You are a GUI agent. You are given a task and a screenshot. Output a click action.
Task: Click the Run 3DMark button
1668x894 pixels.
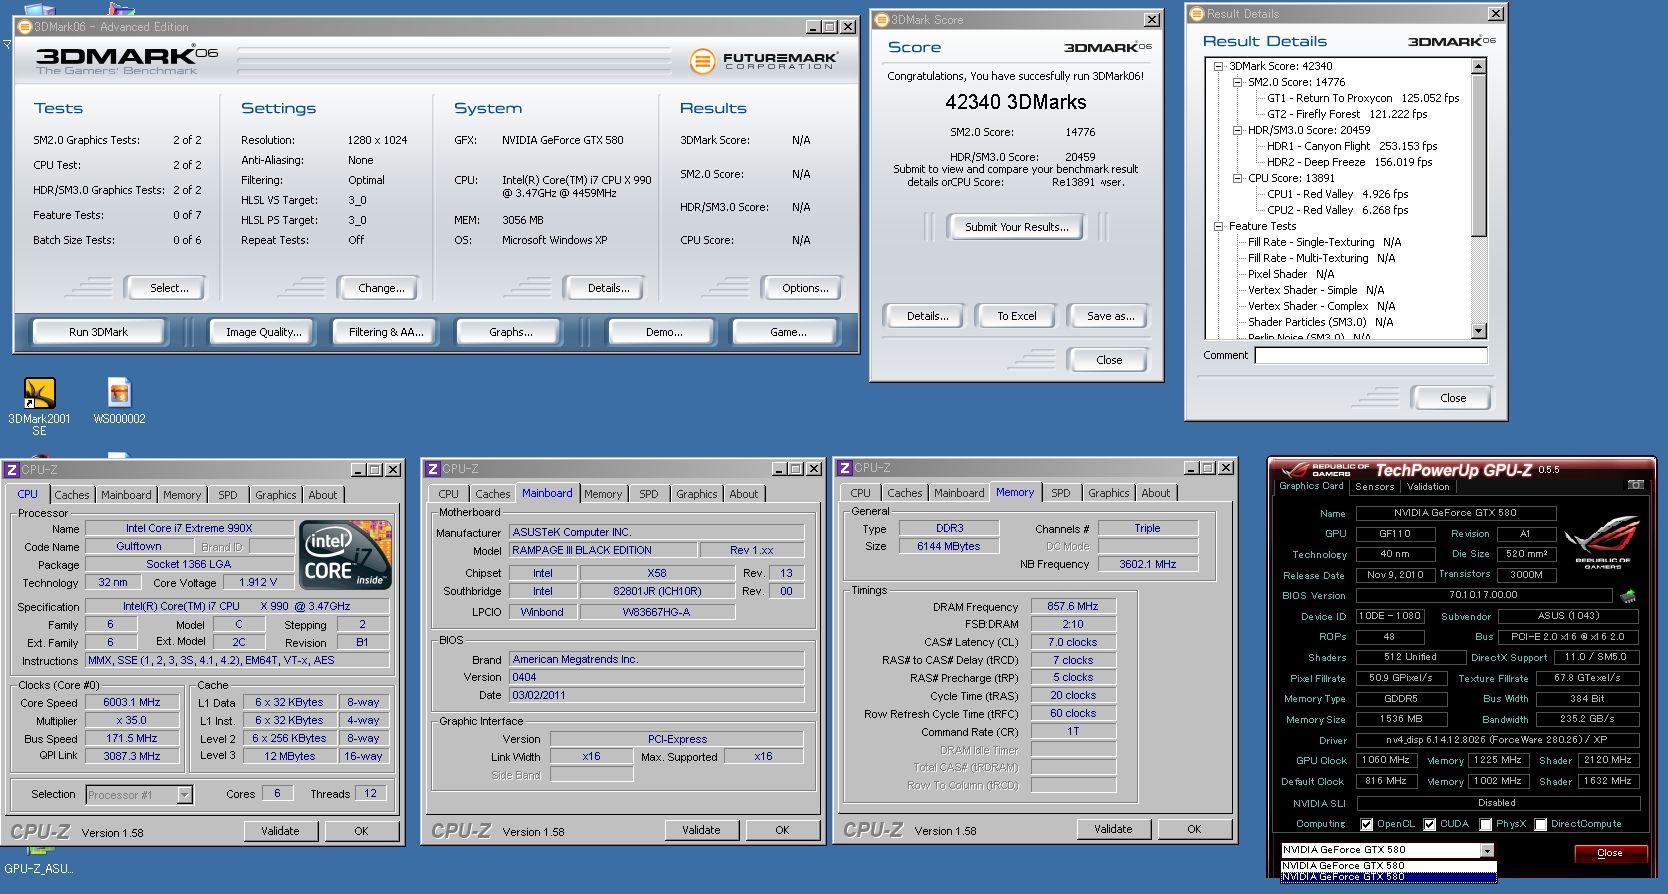98,332
